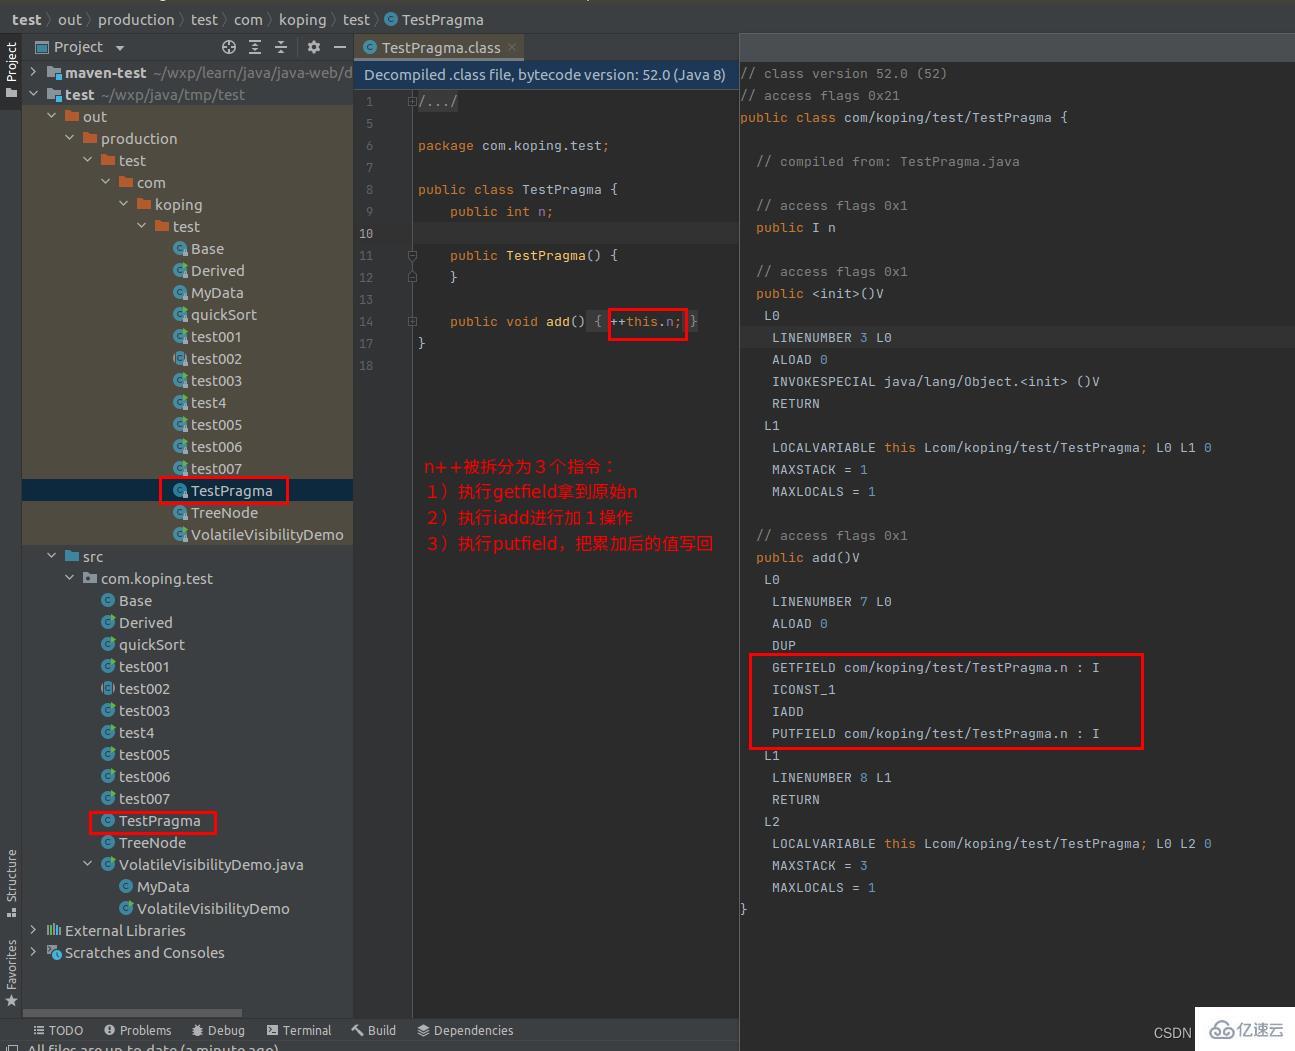Open Project panel settings via gear icon
Viewport: 1295px width, 1051px height.
point(313,46)
